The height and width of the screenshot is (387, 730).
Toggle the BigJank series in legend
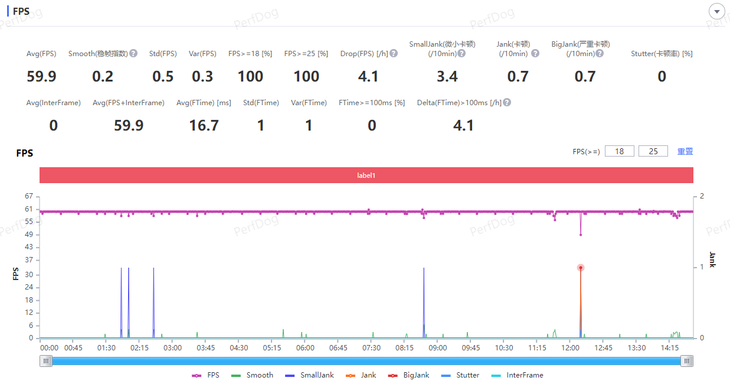(x=409, y=375)
